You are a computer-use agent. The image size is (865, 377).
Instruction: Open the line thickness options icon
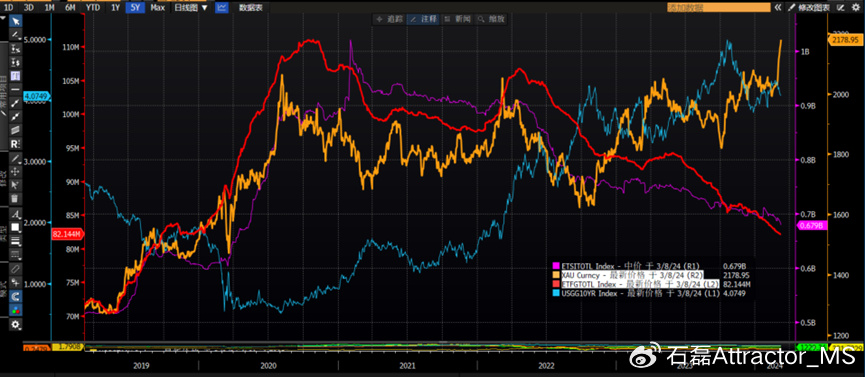click(15, 241)
